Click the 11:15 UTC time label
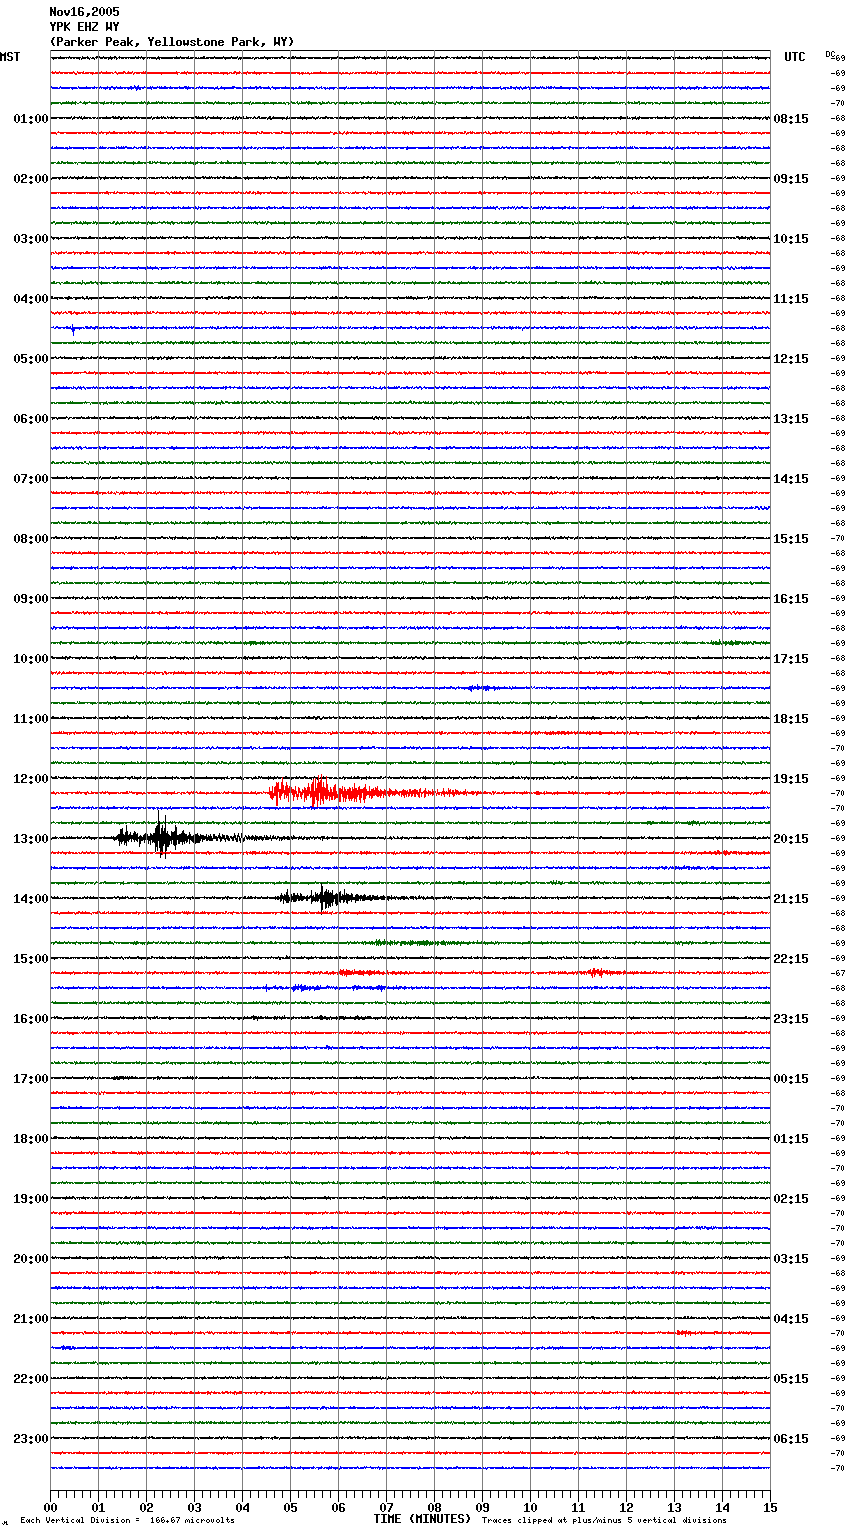The image size is (850, 1534). click(791, 299)
